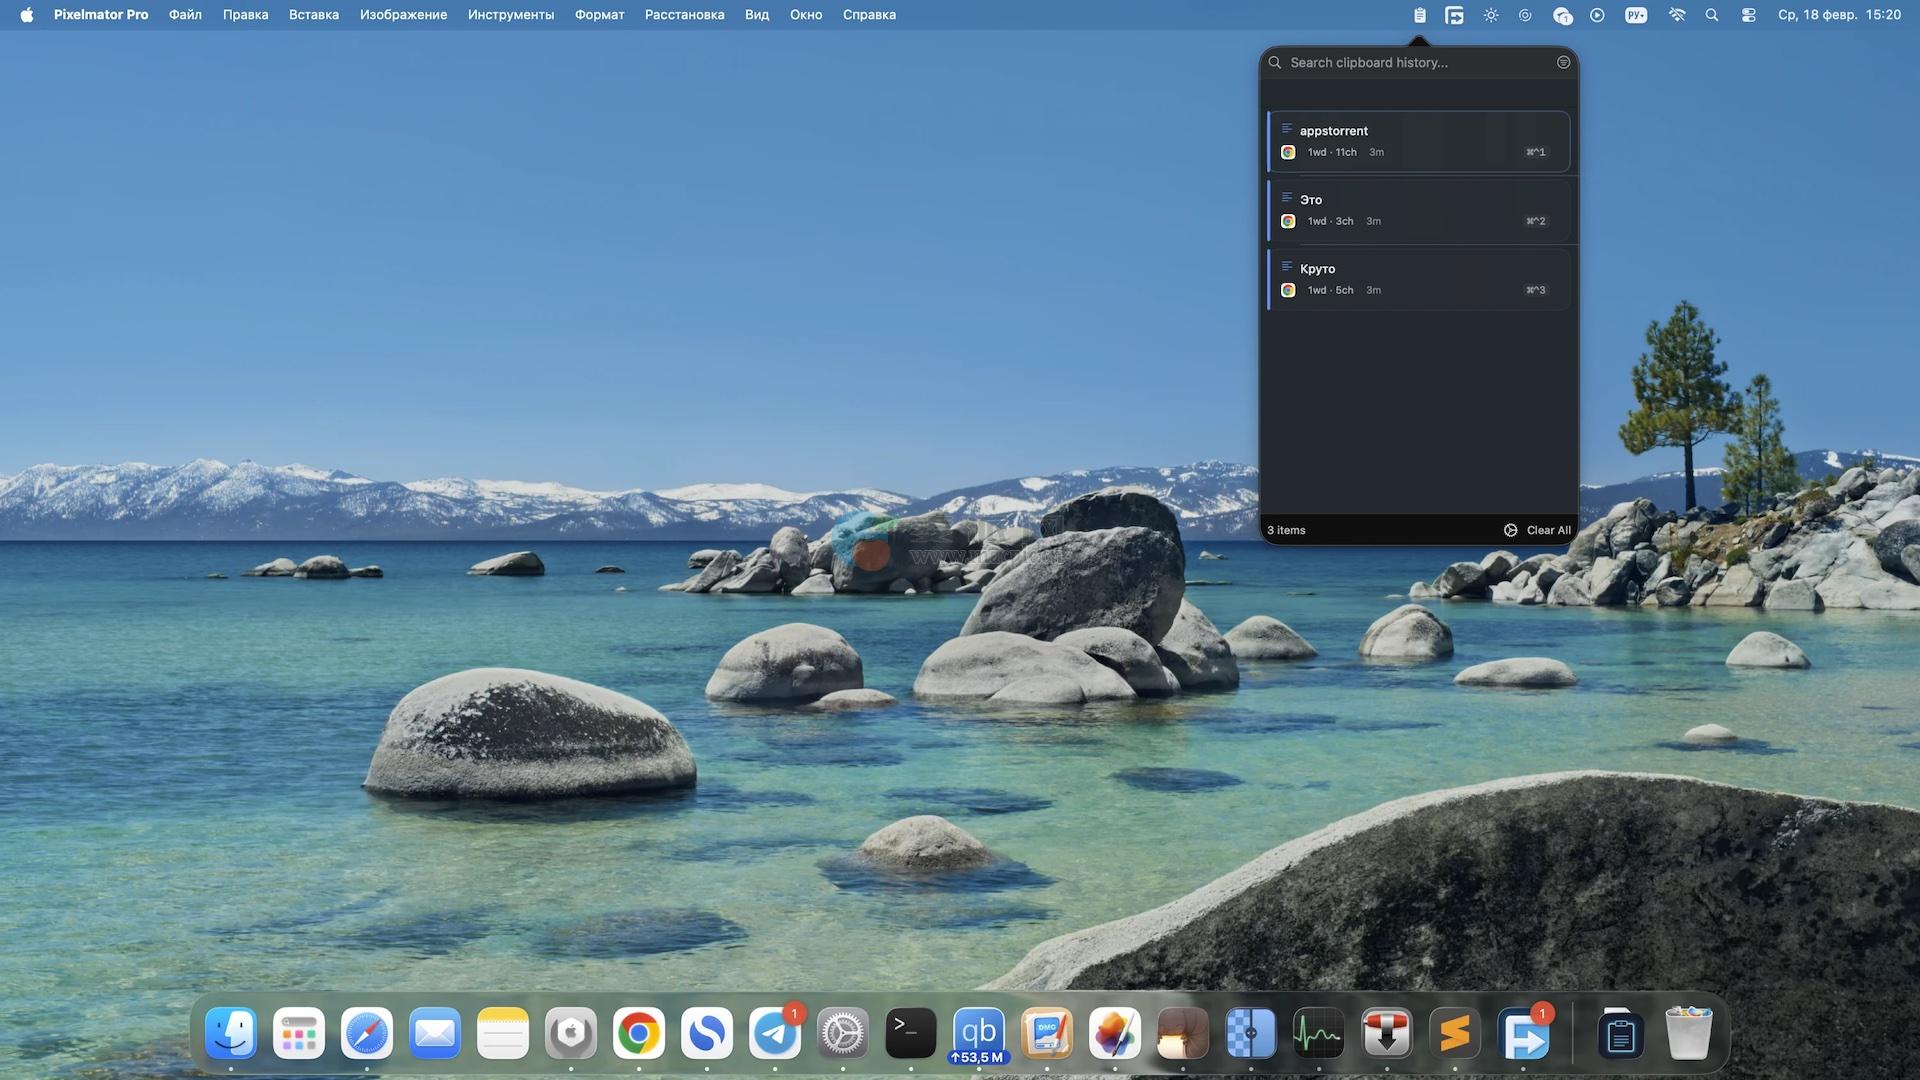Click the Wi-Fi status icon
The width and height of the screenshot is (1920, 1080).
[x=1677, y=15]
